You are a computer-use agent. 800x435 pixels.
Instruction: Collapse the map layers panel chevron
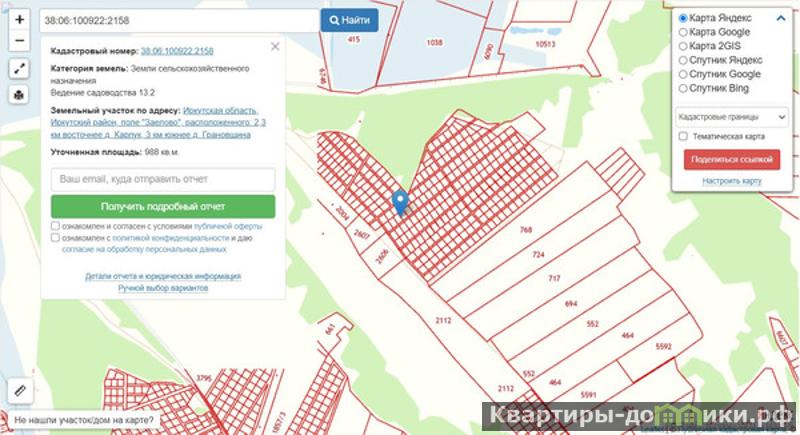780,19
